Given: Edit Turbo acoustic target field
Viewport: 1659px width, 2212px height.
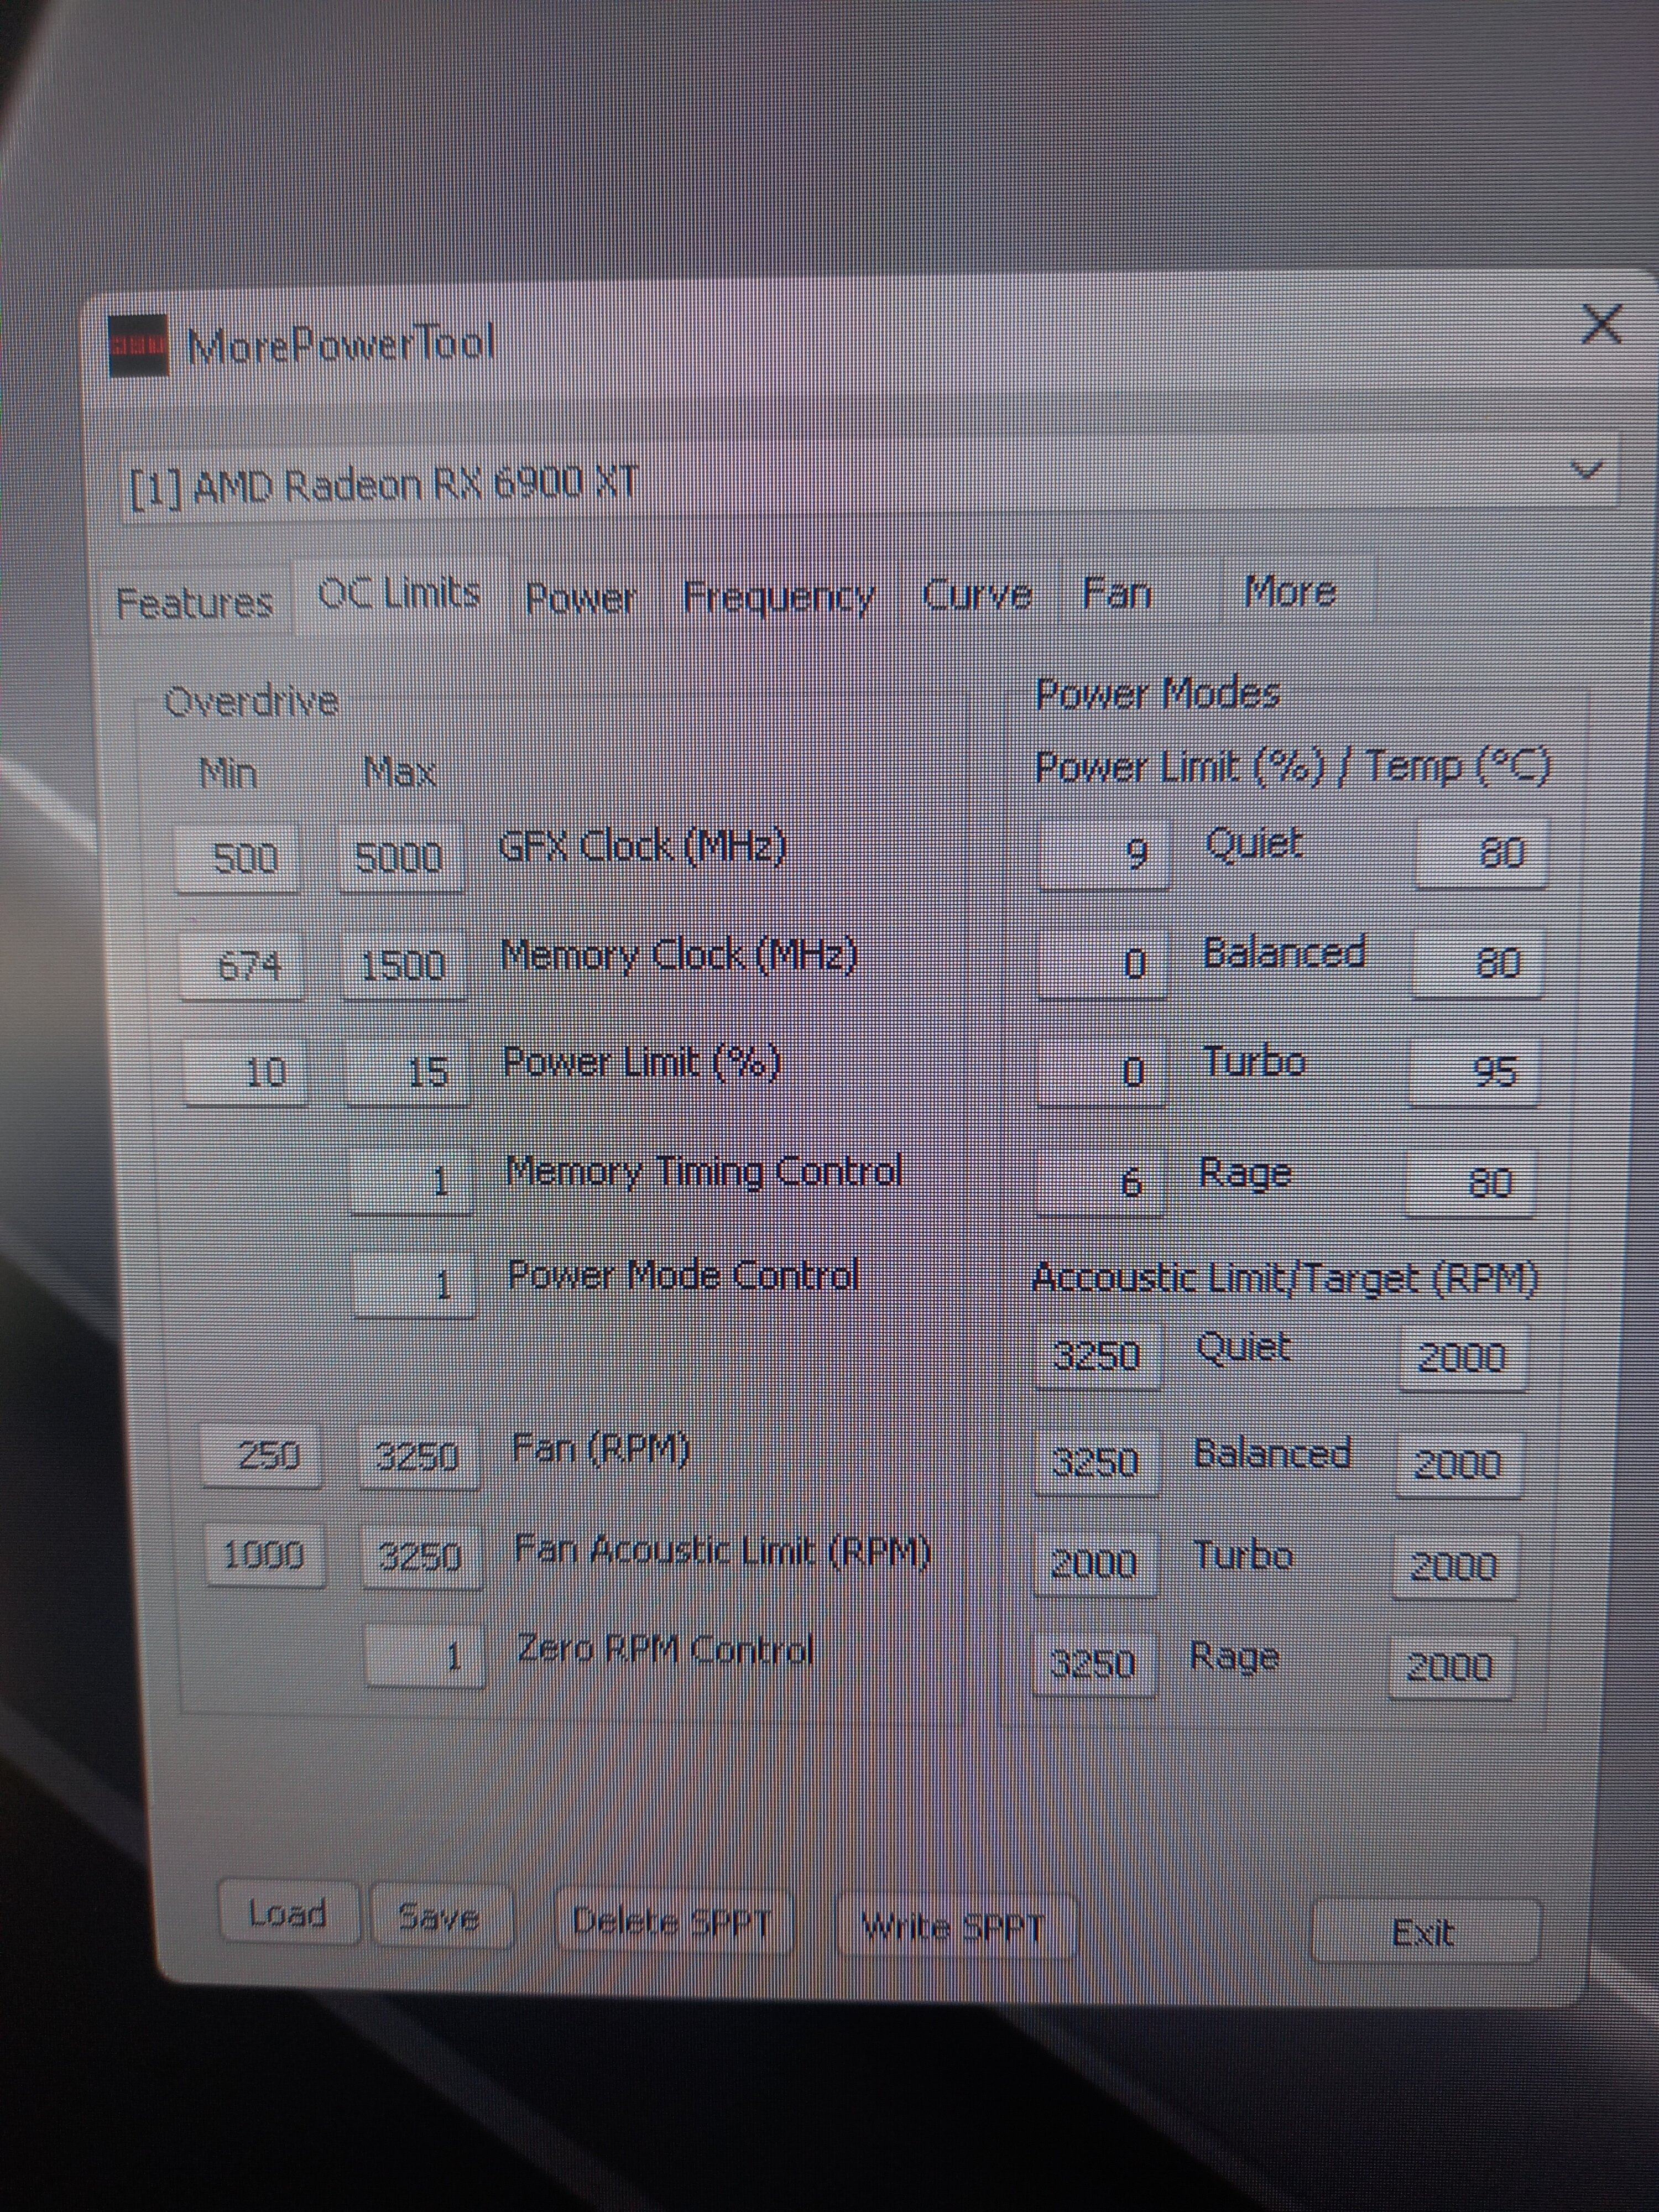Looking at the screenshot, I should click(1455, 1566).
